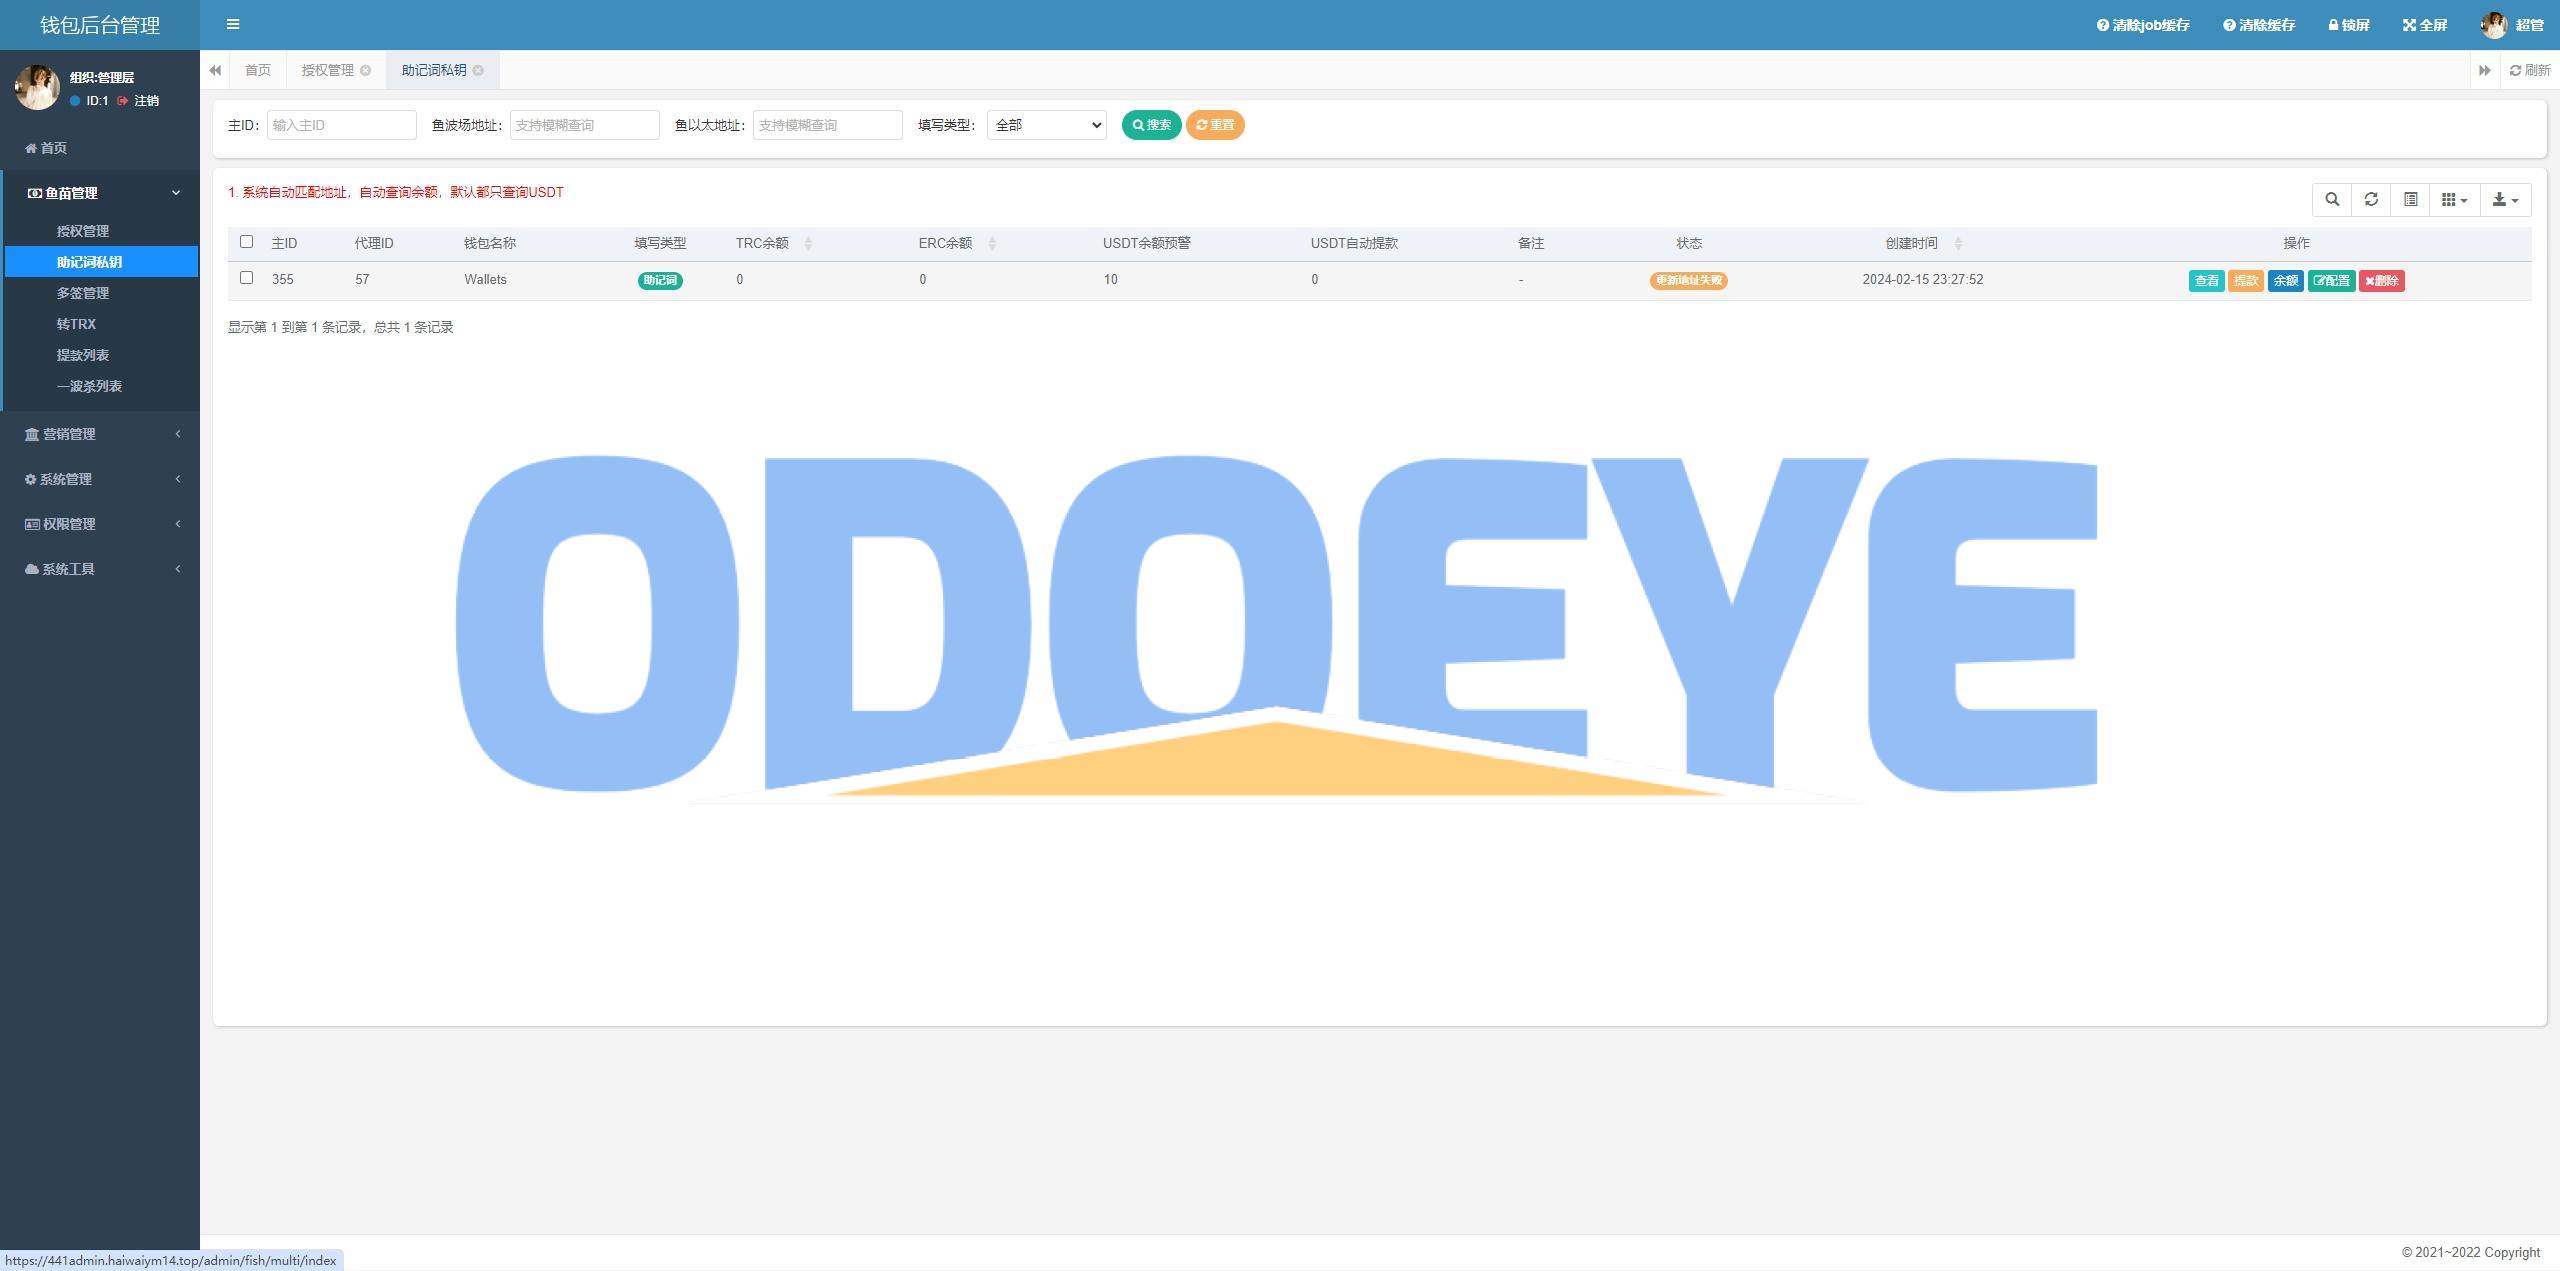Click the Wallets name cell
2560x1271 pixels.
pos(485,280)
